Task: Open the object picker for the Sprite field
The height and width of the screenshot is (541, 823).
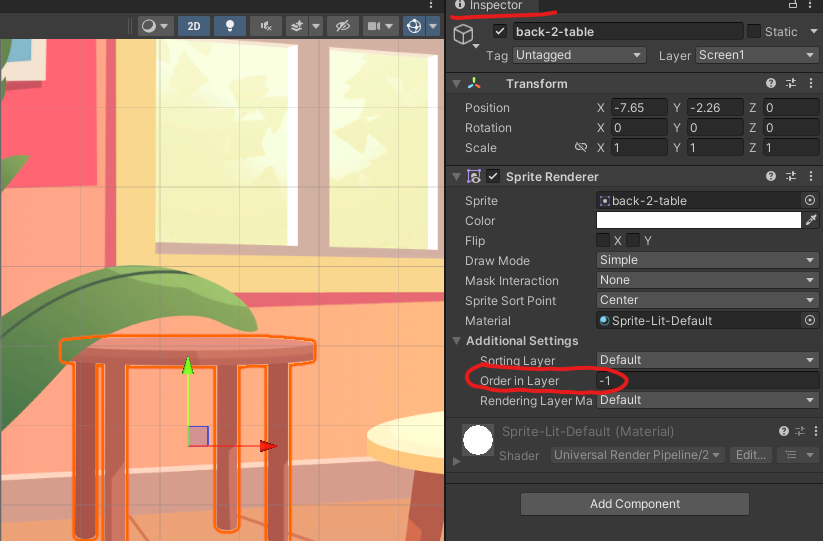Action: (x=810, y=201)
